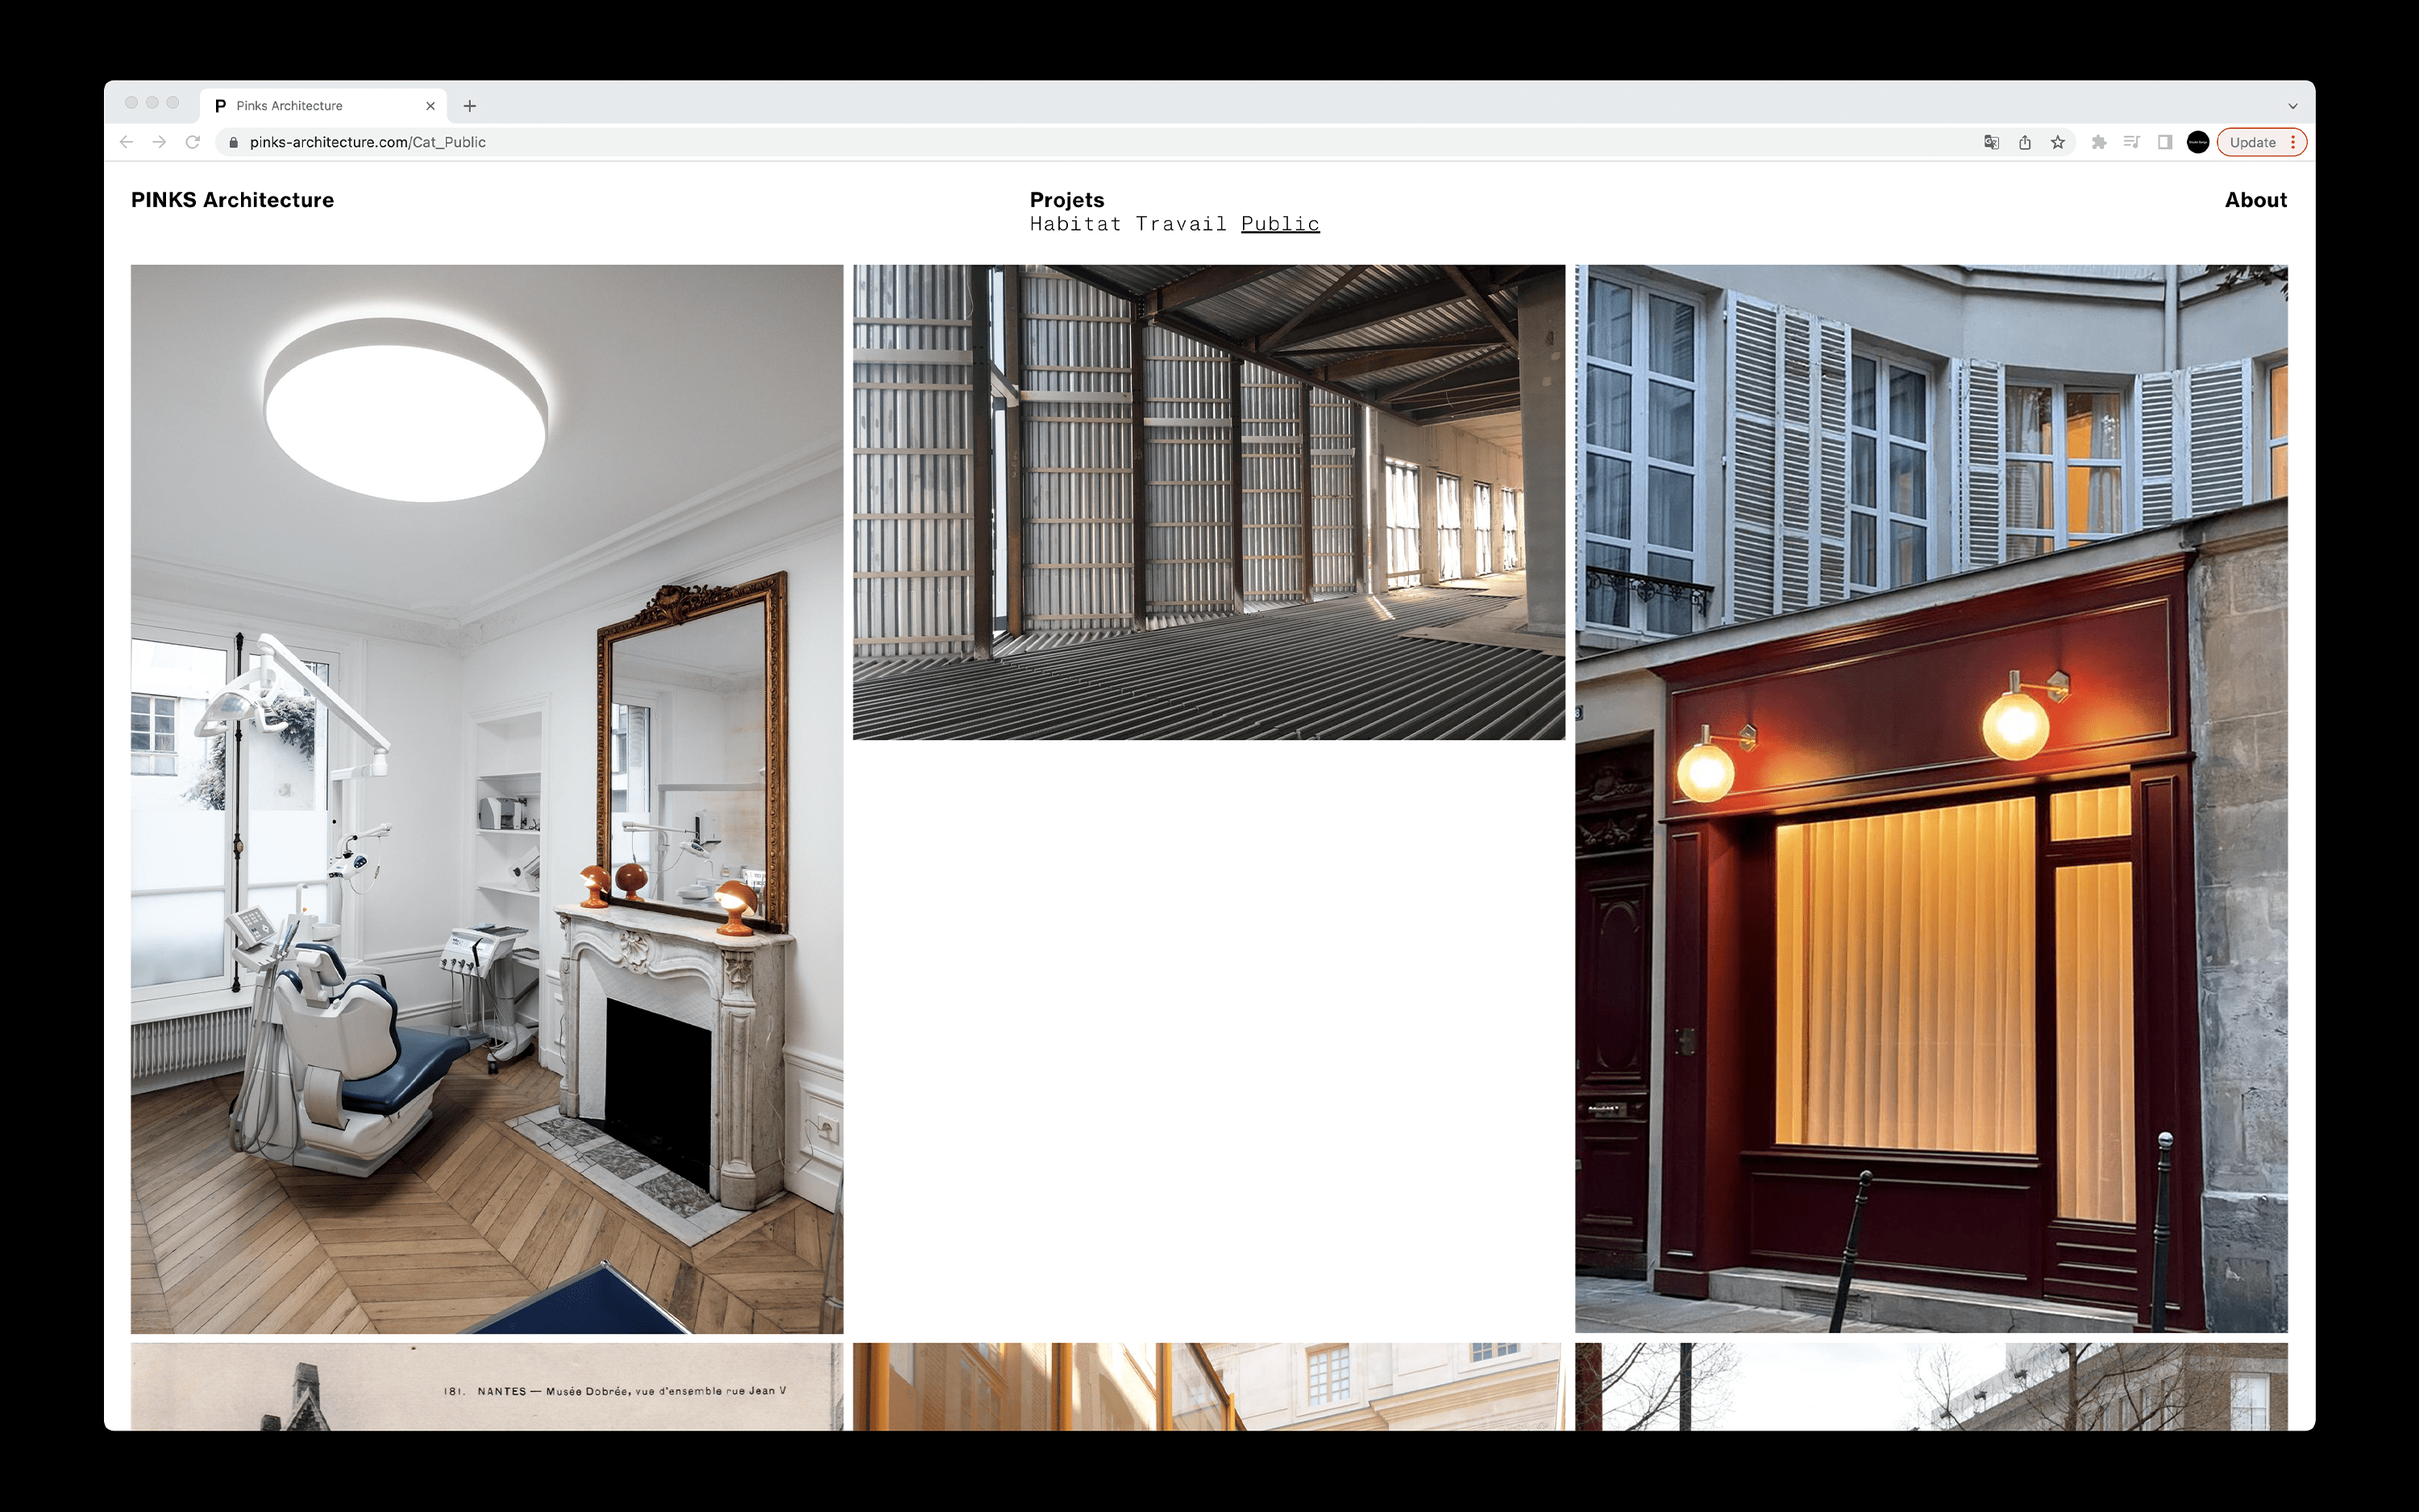Open the About page link
Image resolution: width=2419 pixels, height=1512 pixels.
pyautogui.click(x=2255, y=200)
